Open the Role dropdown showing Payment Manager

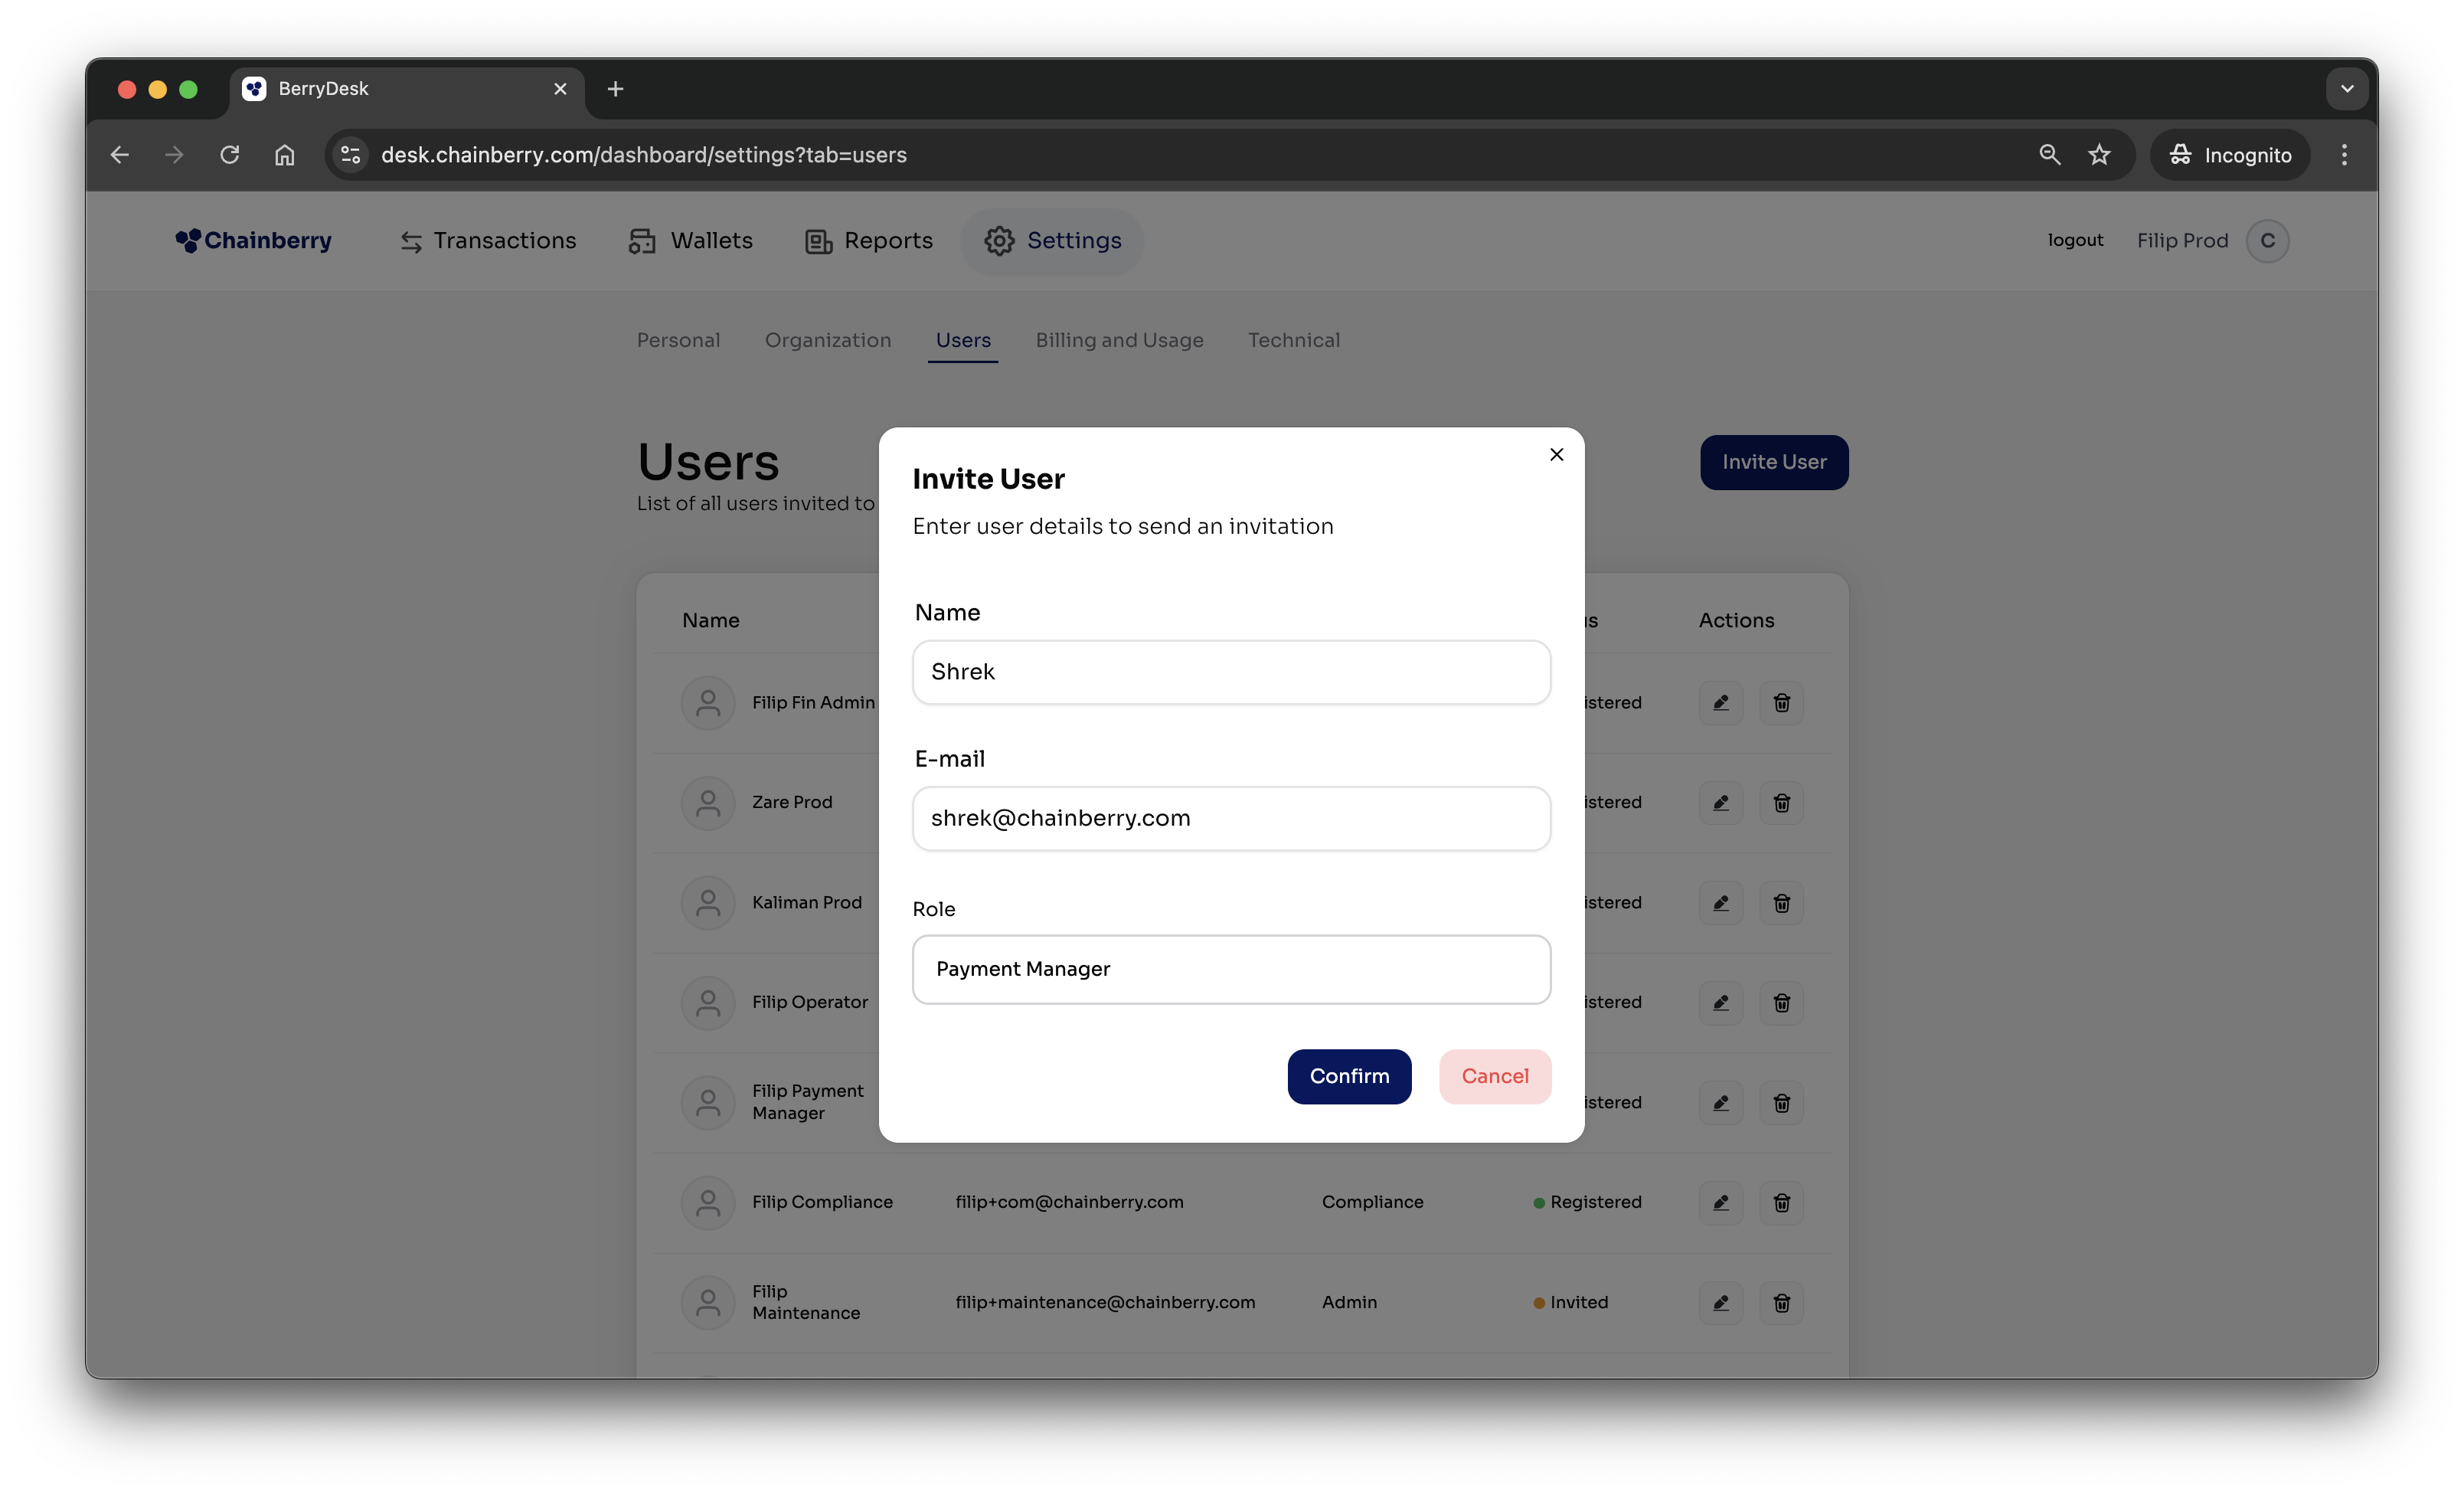click(x=1231, y=969)
